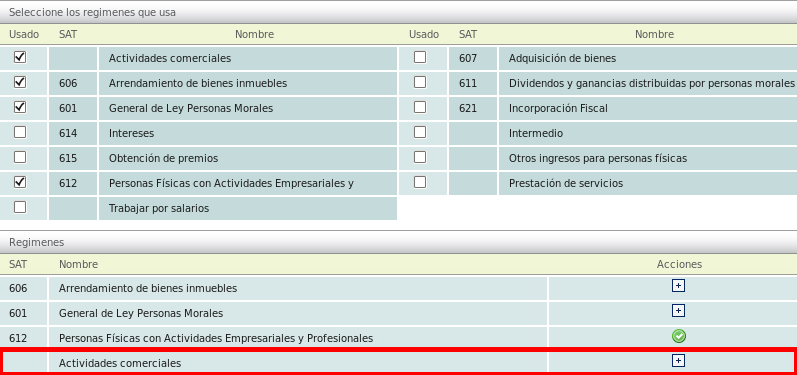The image size is (797, 375).
Task: Click the Acciones column header
Action: pyautogui.click(x=679, y=264)
